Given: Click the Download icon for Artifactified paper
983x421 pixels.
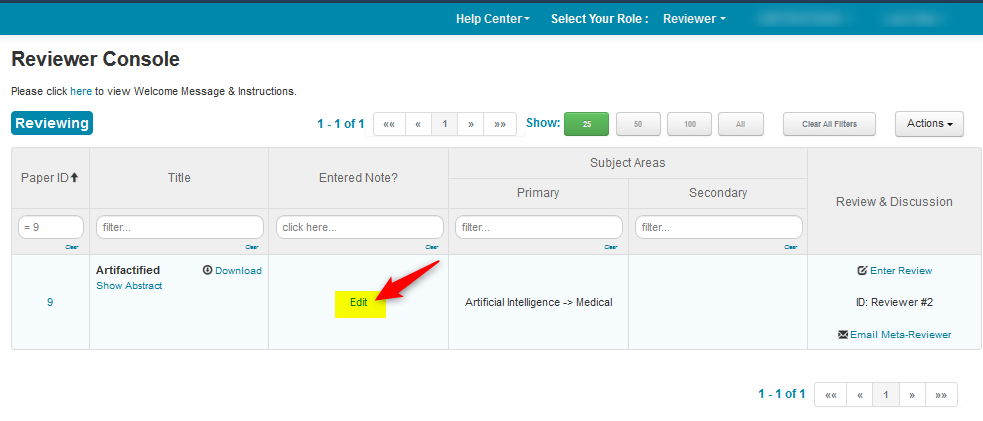Looking at the screenshot, I should pyautogui.click(x=208, y=270).
